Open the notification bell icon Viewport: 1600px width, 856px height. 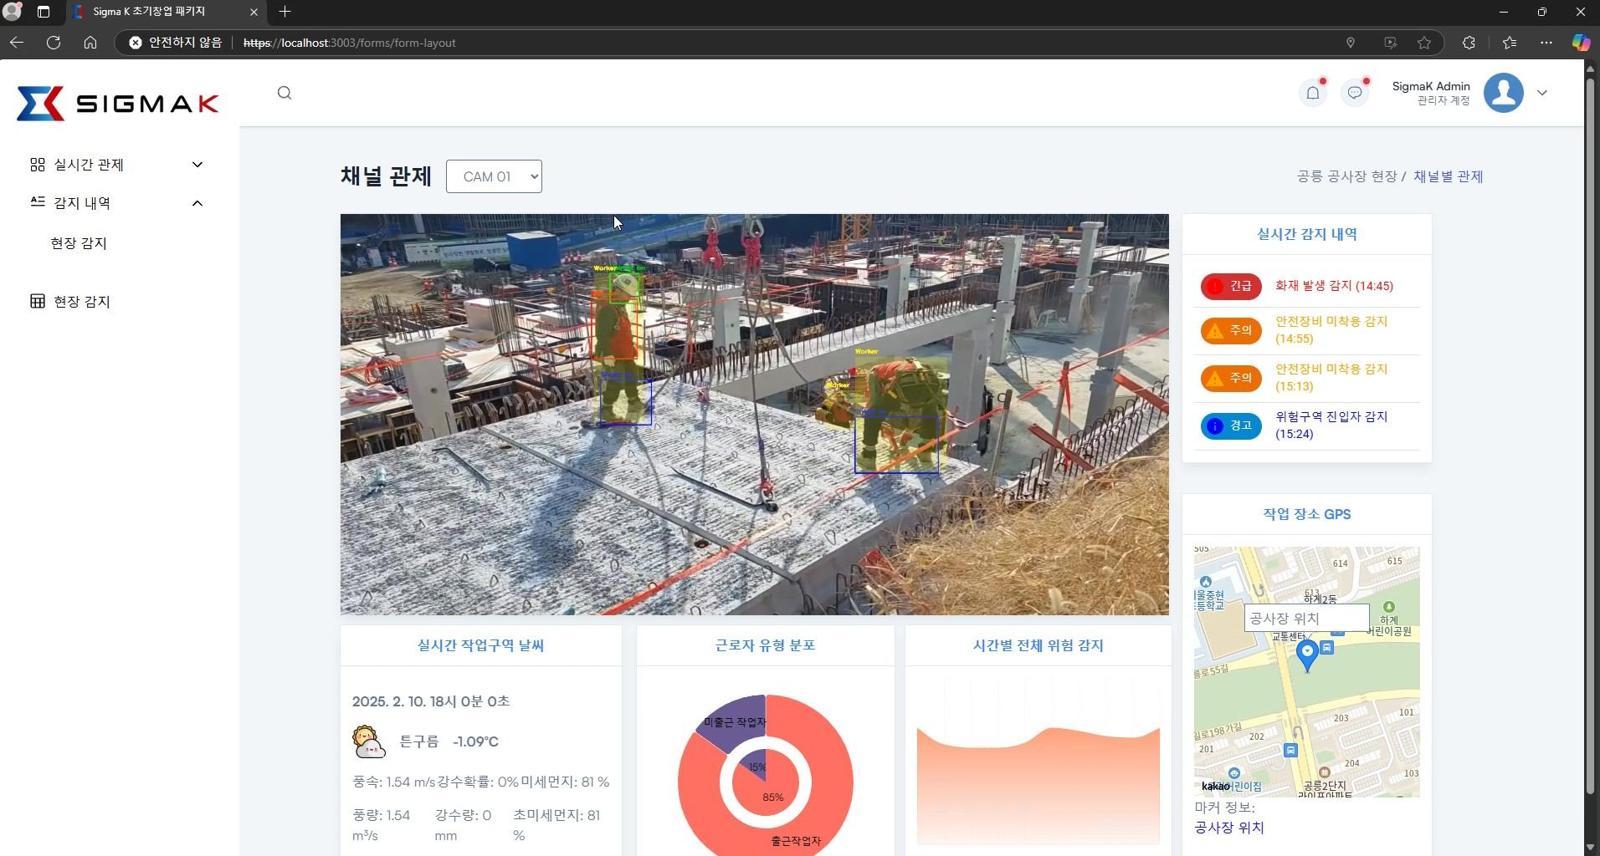[x=1313, y=93]
